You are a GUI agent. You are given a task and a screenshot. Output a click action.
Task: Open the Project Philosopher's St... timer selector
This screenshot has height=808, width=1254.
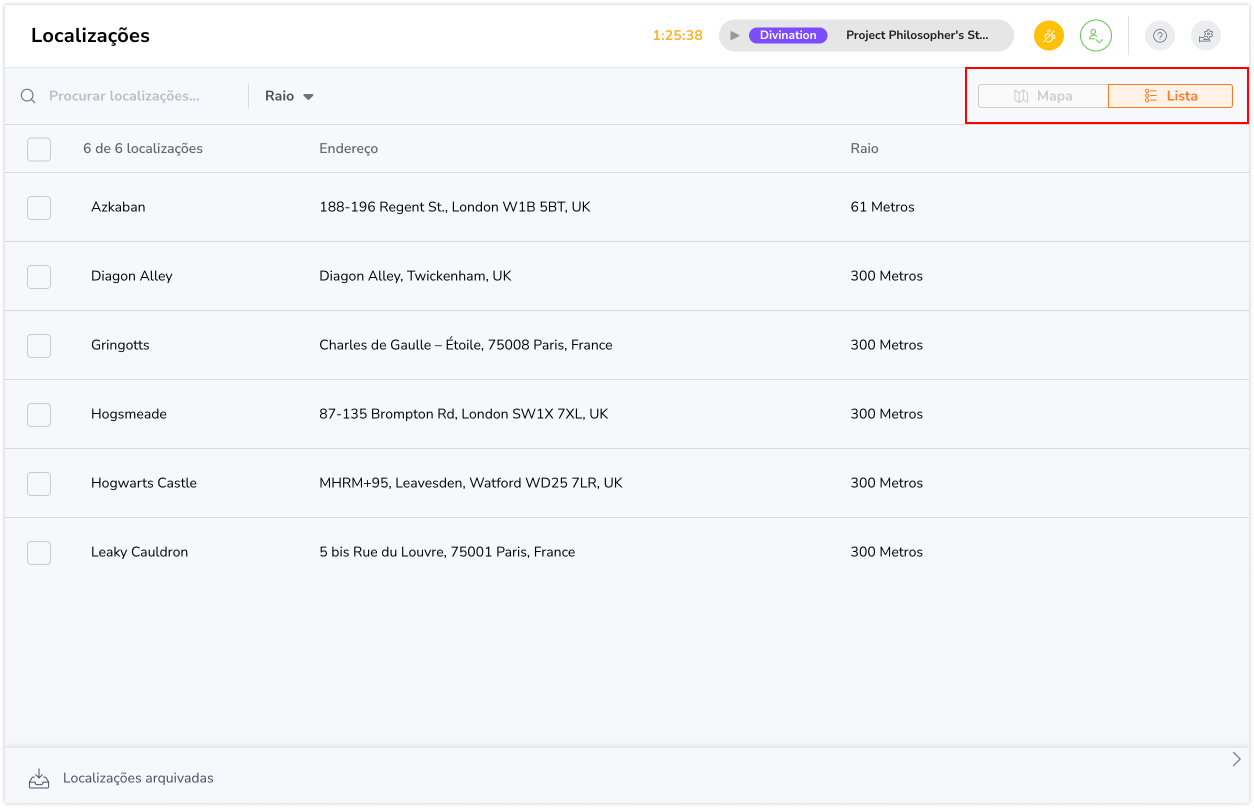(917, 35)
